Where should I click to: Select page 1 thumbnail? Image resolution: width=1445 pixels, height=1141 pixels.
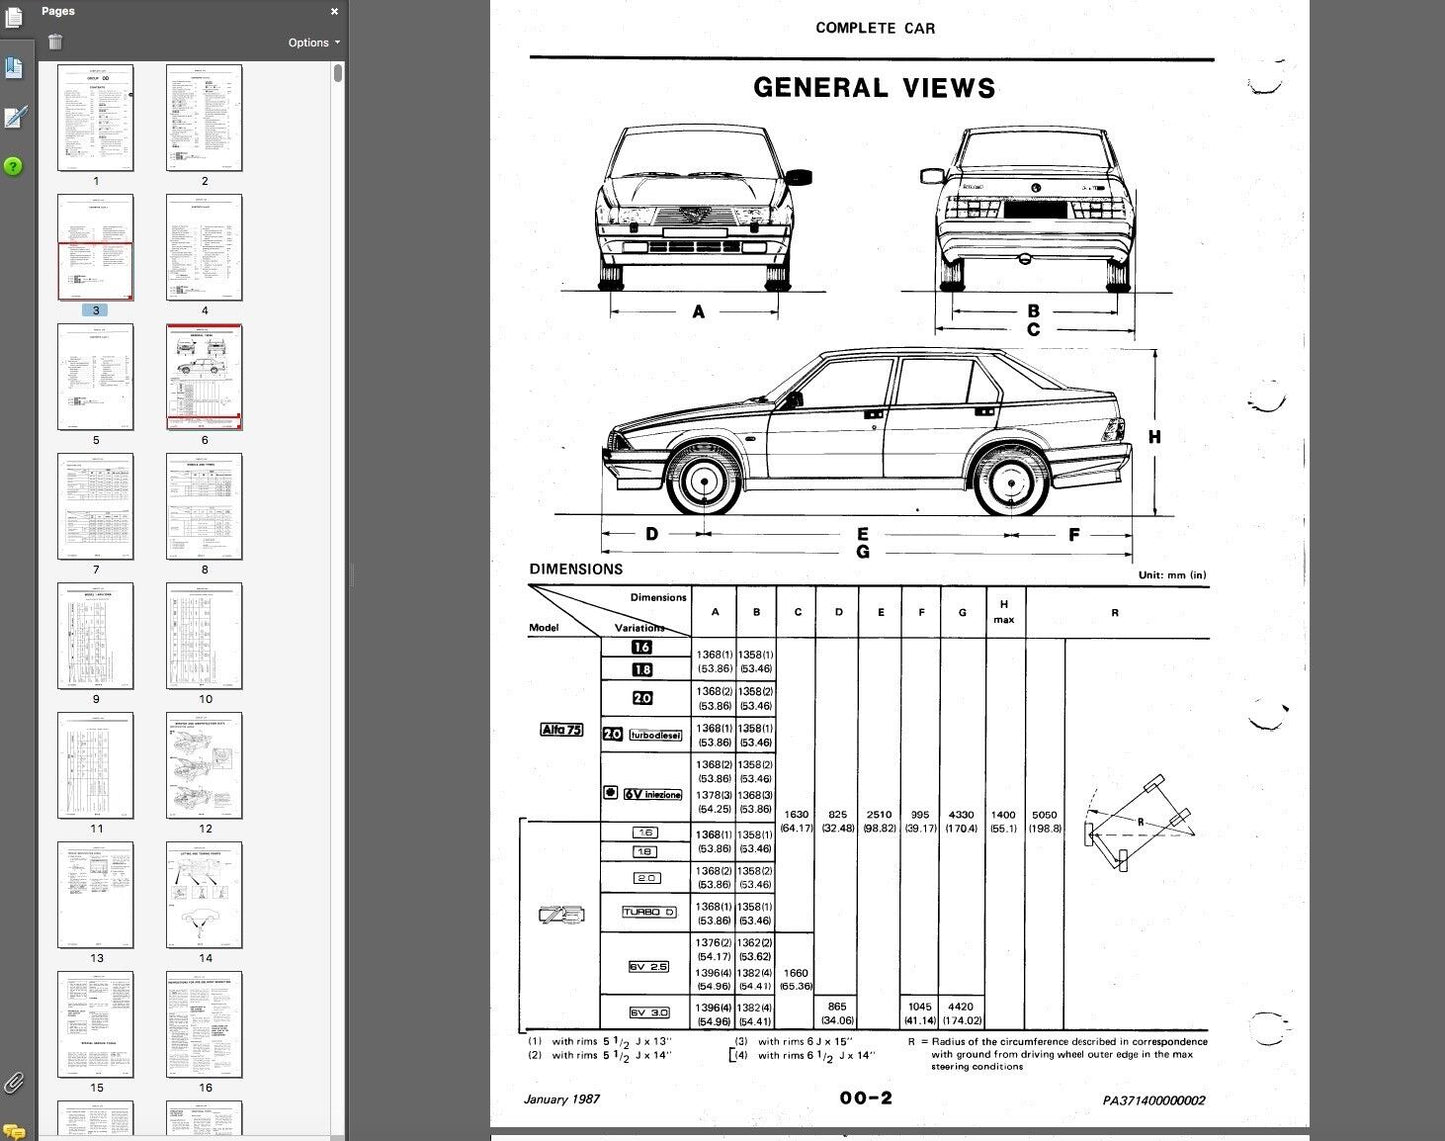click(x=96, y=118)
